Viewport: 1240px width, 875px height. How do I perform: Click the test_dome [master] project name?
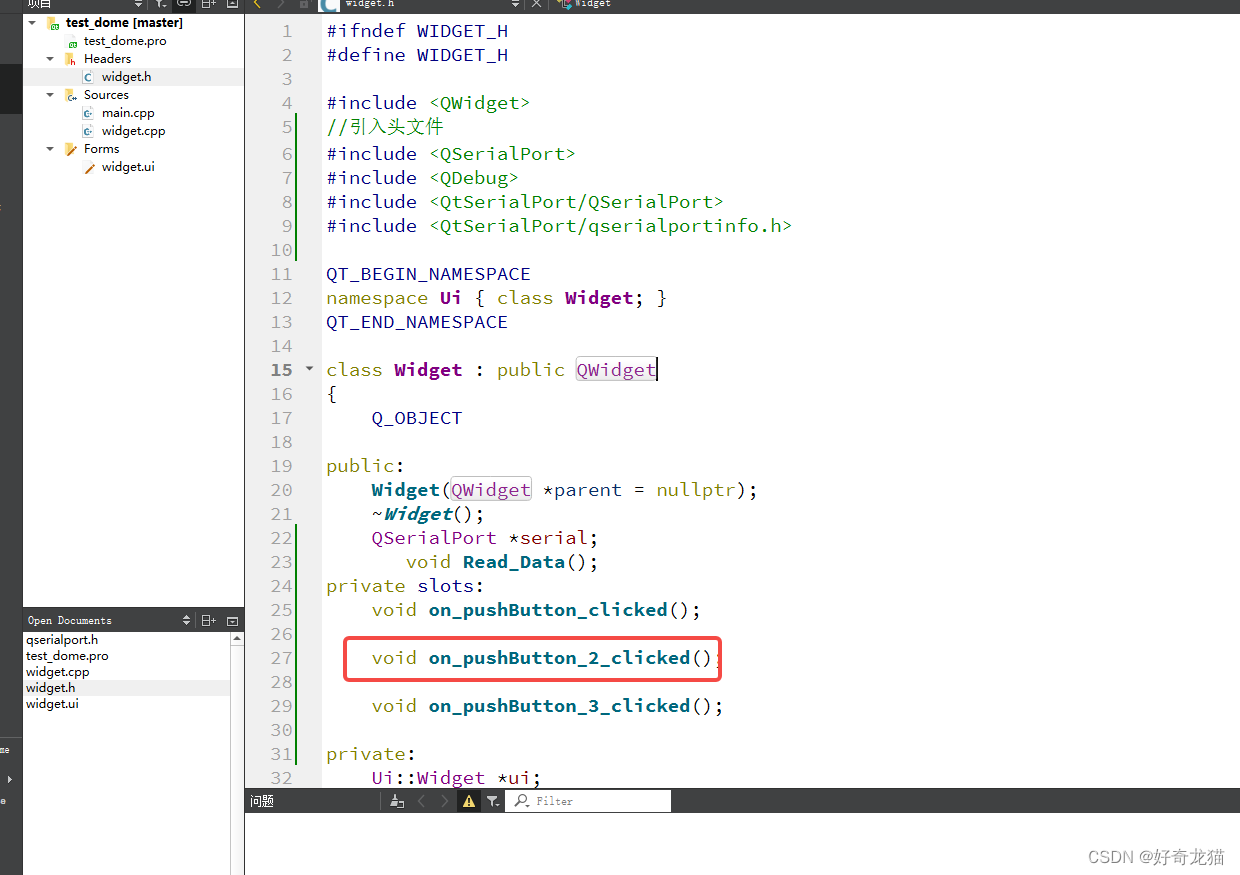[124, 22]
